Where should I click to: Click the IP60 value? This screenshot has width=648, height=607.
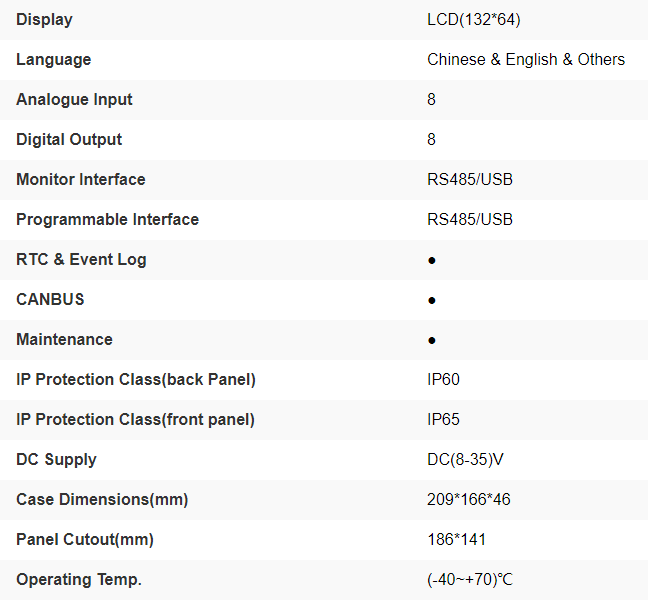click(443, 380)
